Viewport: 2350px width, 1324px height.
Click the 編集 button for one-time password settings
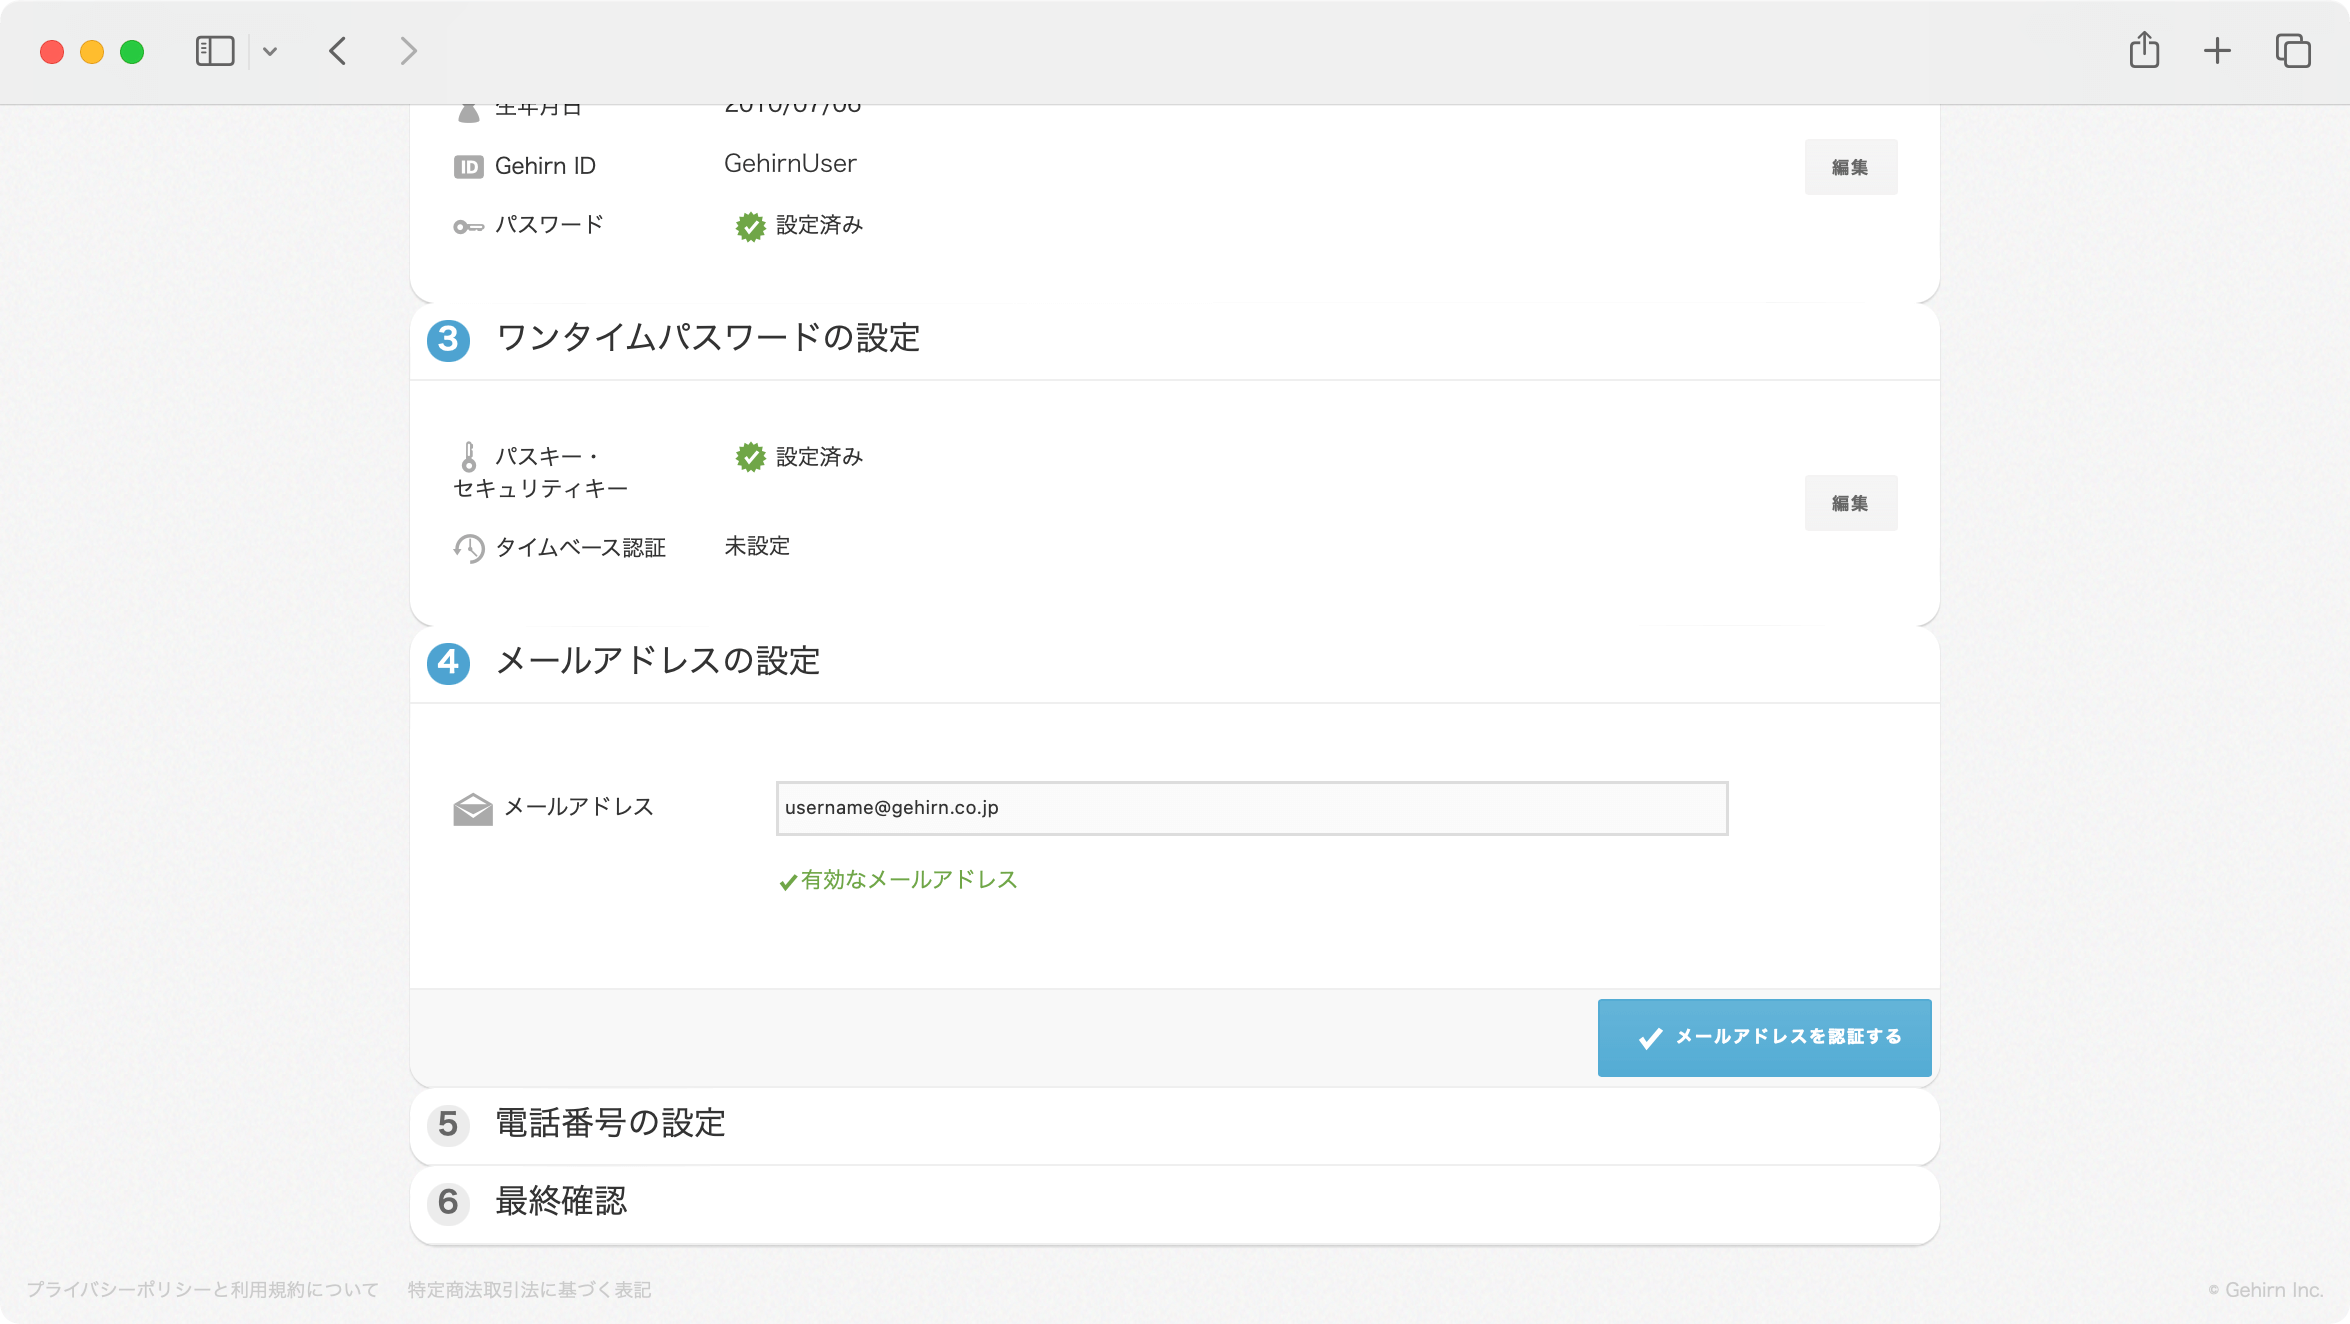click(1850, 503)
